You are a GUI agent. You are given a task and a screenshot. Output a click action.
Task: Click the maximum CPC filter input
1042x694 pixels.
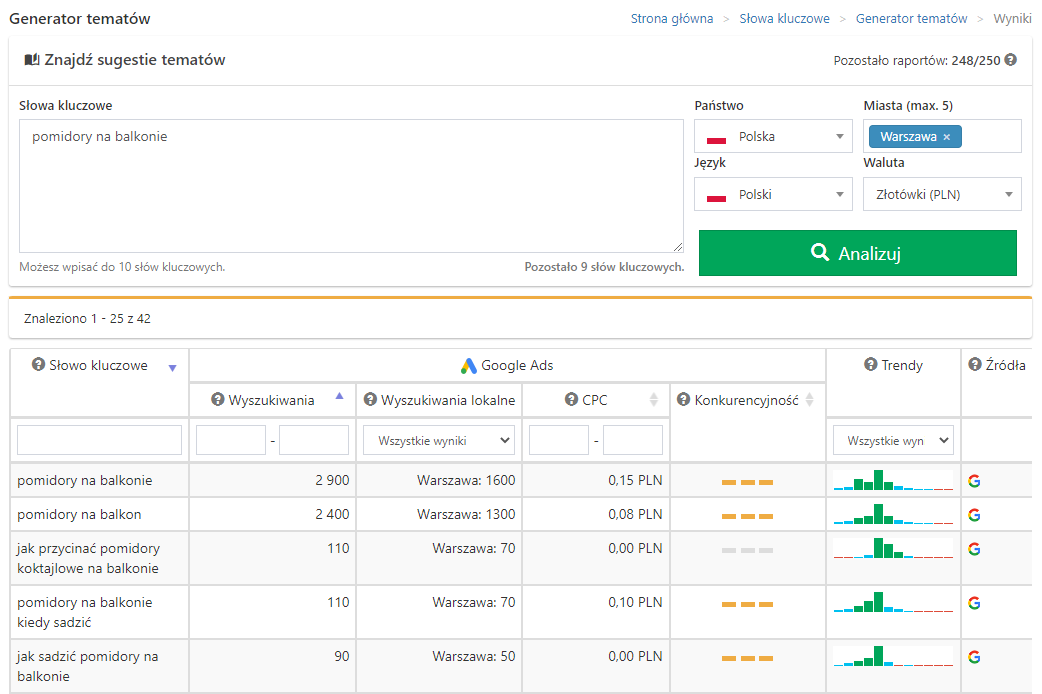point(633,440)
